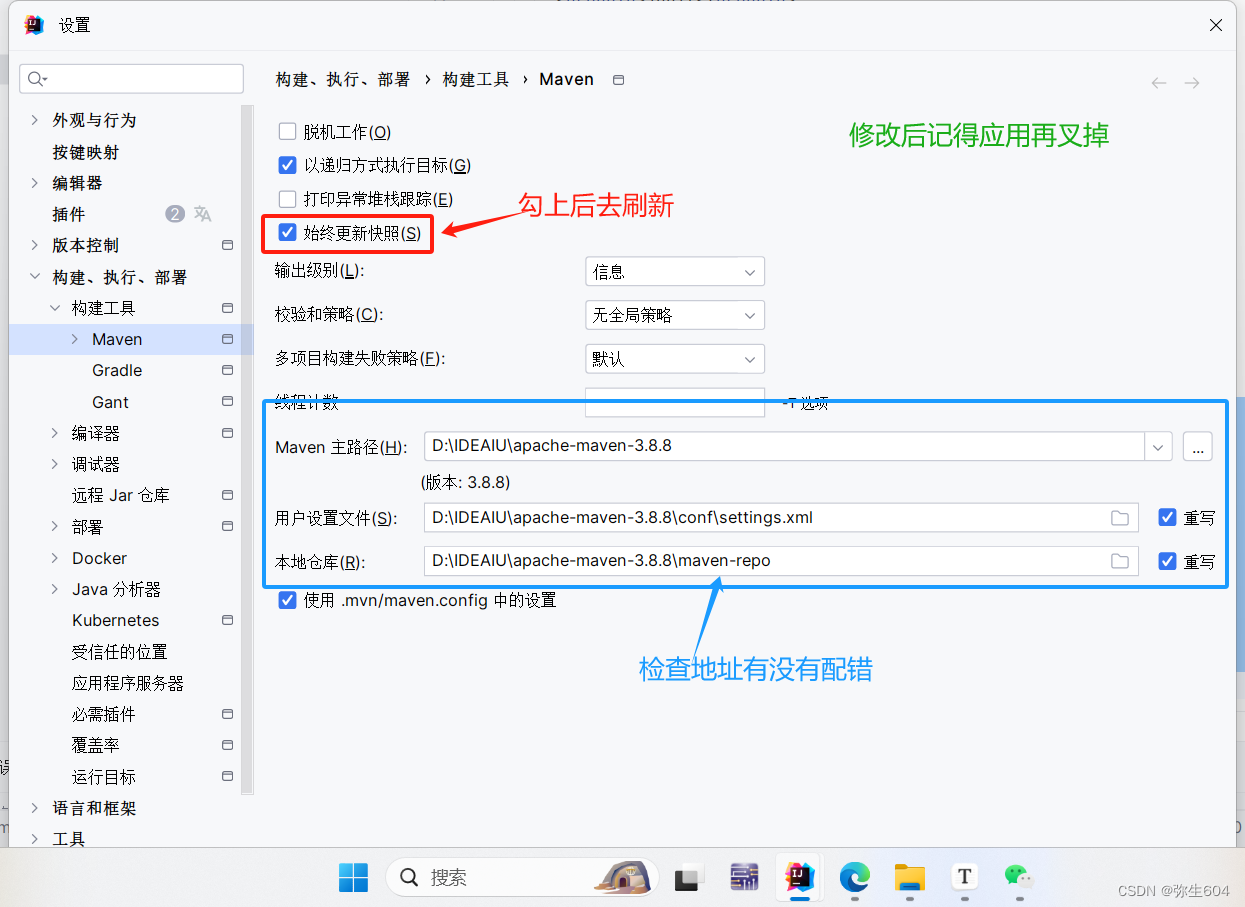Select 受信任的位置 in settings tree

tap(120, 652)
